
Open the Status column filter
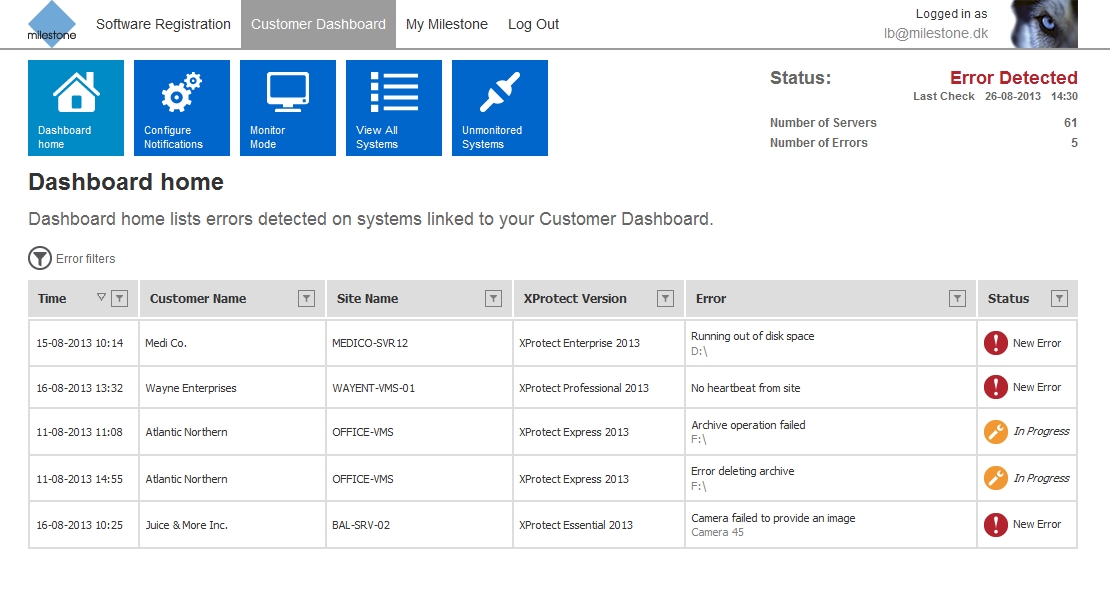click(1059, 299)
